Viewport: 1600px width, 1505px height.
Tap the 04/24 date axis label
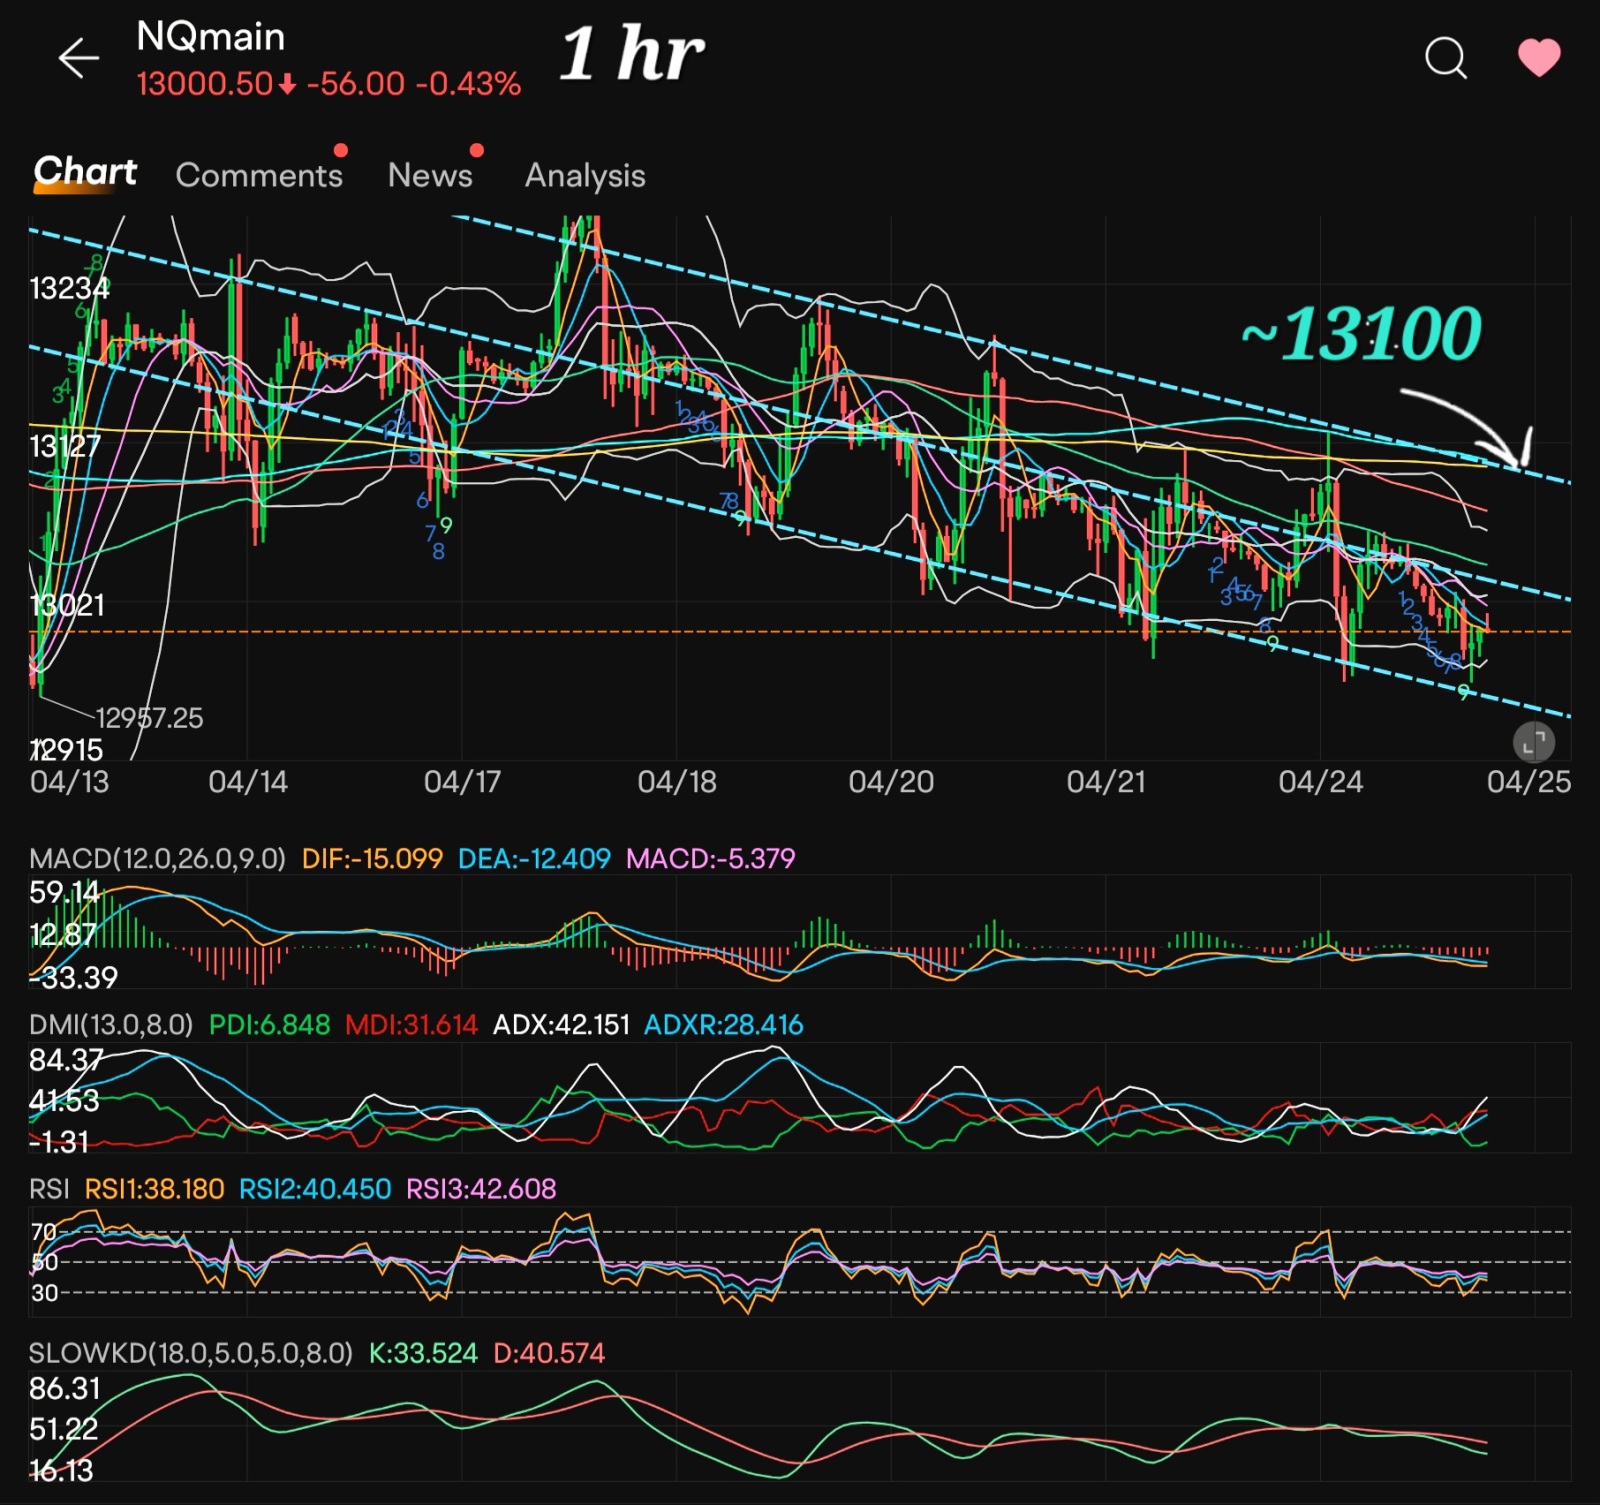[1320, 782]
